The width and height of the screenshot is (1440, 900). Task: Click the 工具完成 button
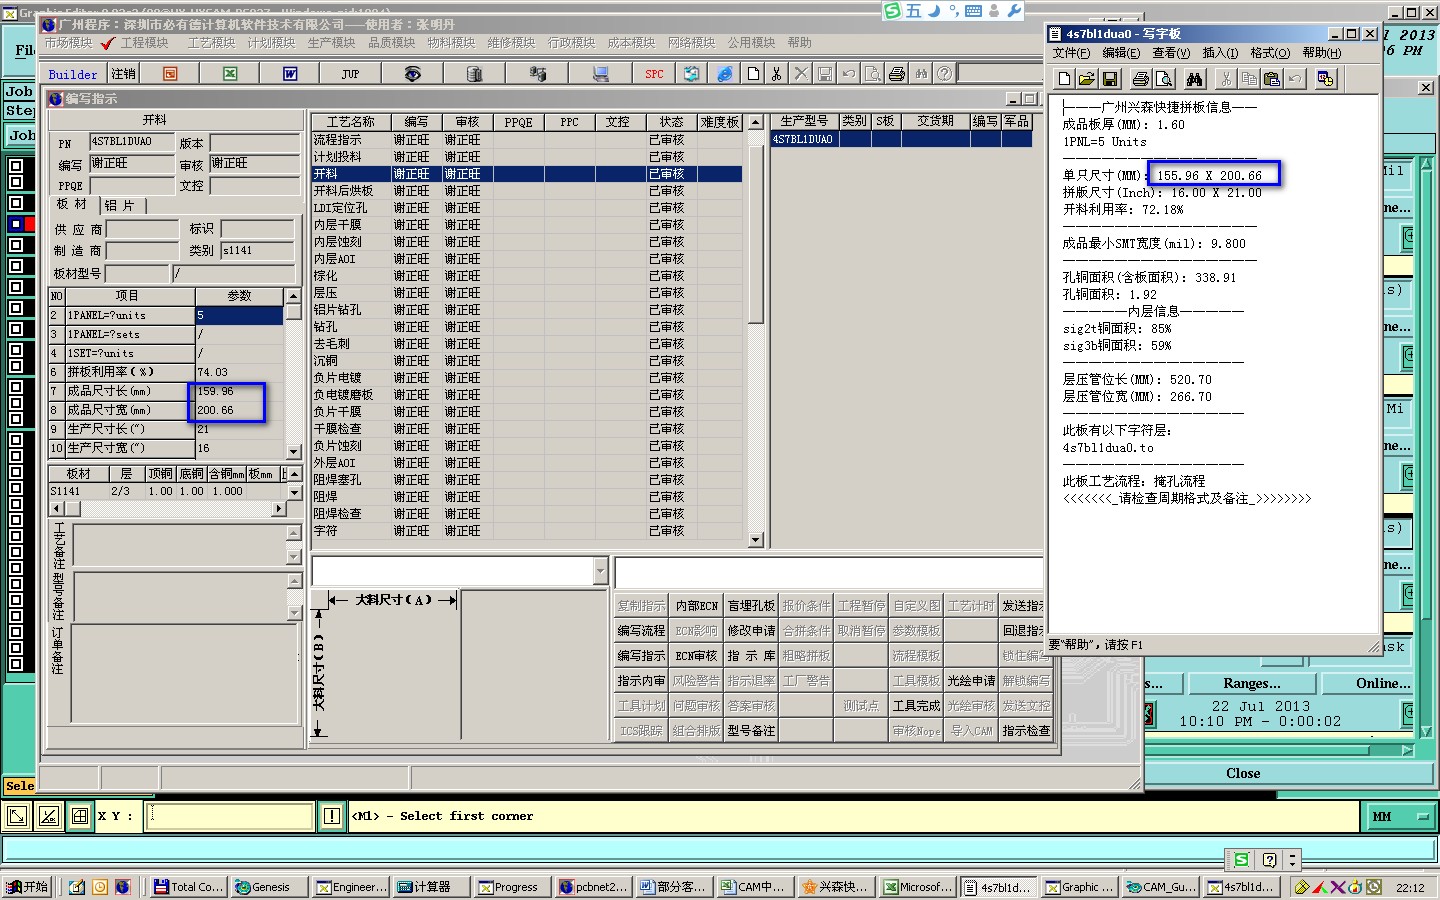(x=916, y=706)
